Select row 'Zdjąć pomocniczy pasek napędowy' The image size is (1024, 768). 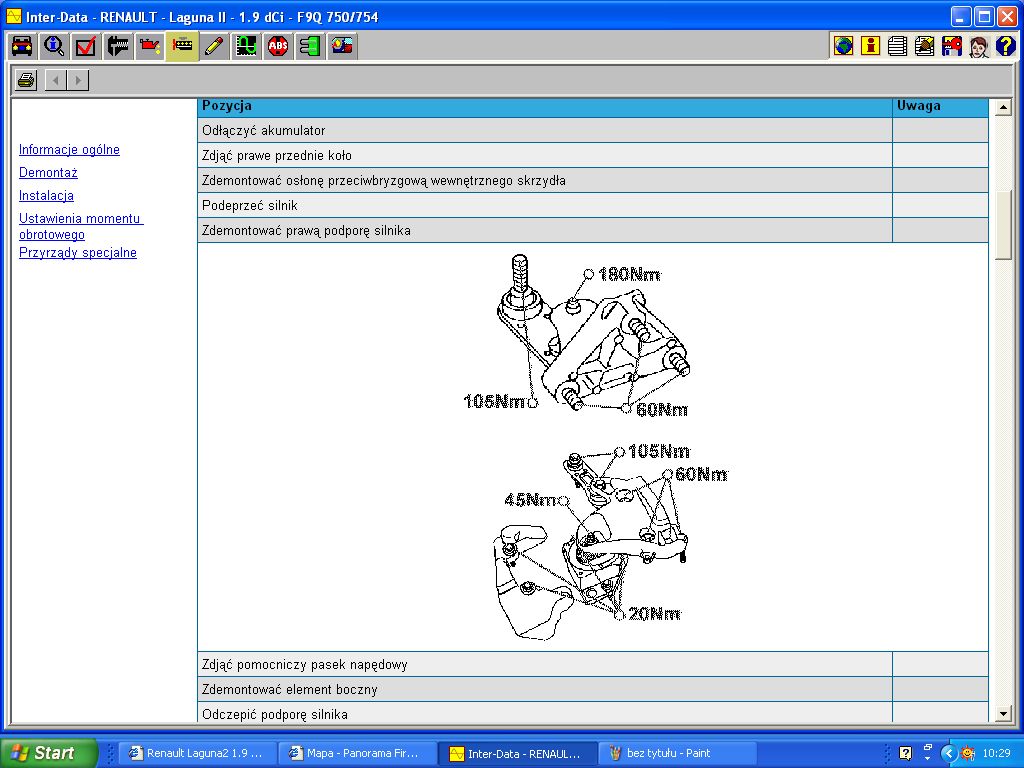coord(545,664)
